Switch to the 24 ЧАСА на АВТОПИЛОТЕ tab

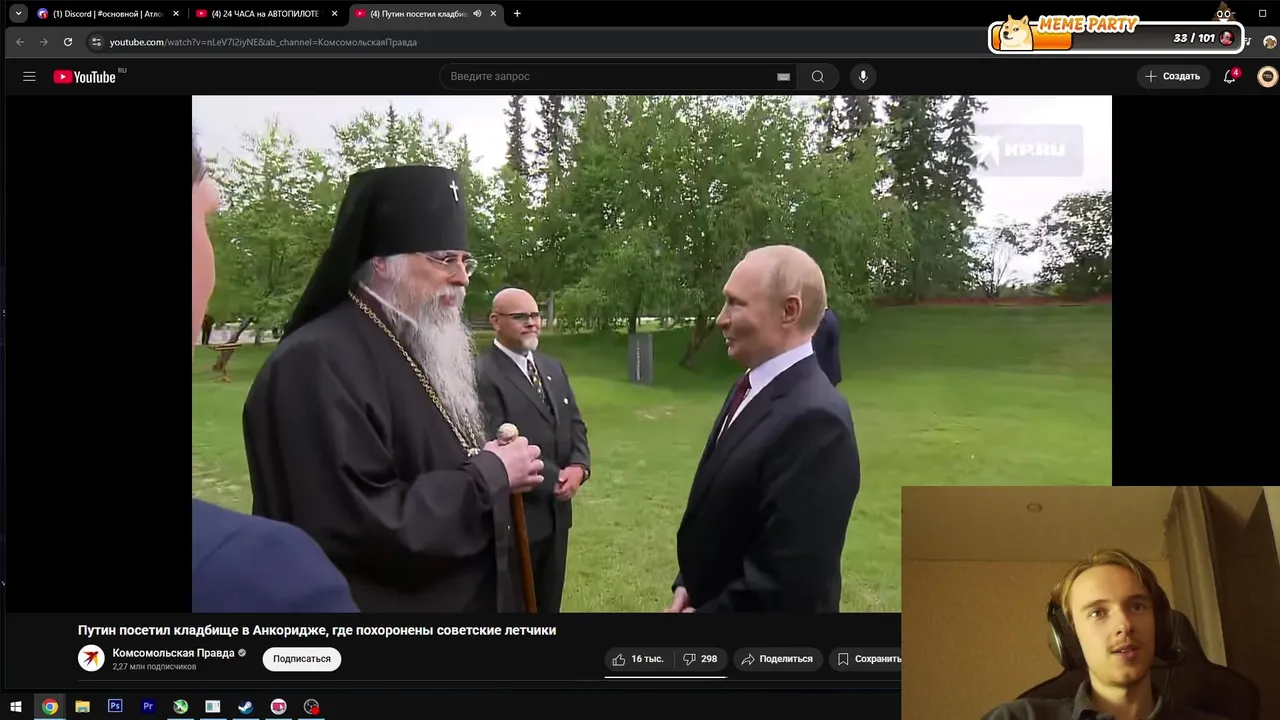click(265, 14)
